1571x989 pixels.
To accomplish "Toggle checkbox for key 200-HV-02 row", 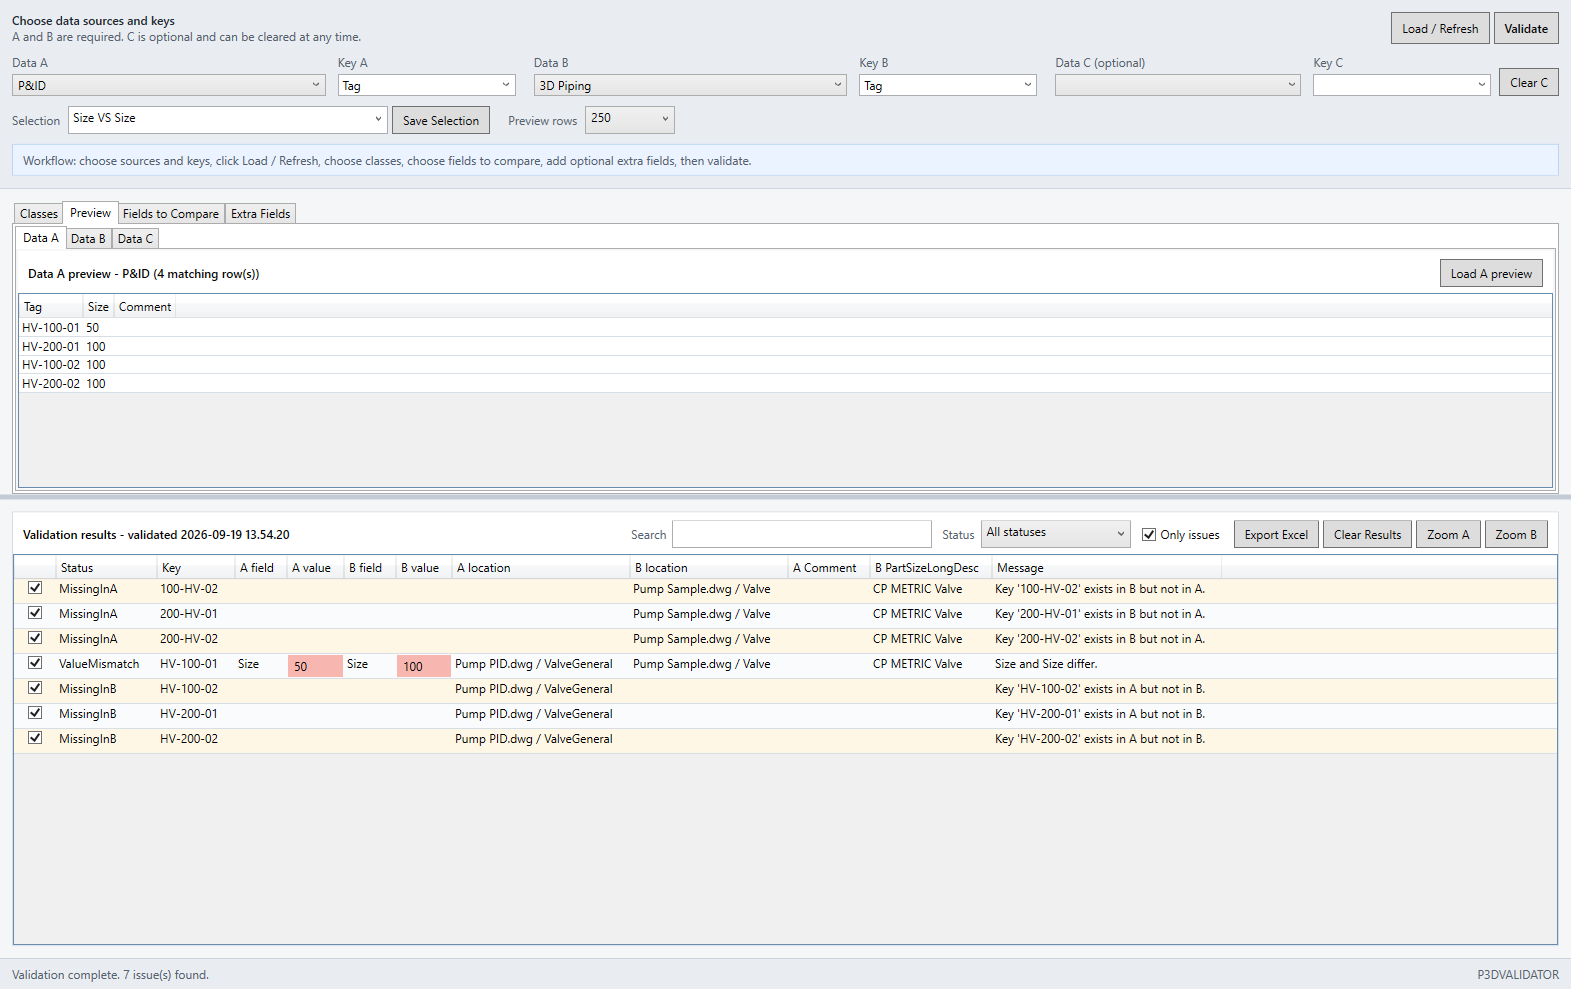I will click(35, 639).
